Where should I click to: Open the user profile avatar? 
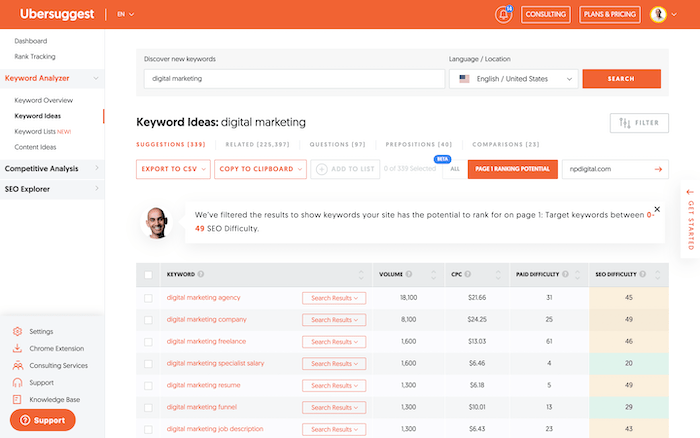(658, 14)
